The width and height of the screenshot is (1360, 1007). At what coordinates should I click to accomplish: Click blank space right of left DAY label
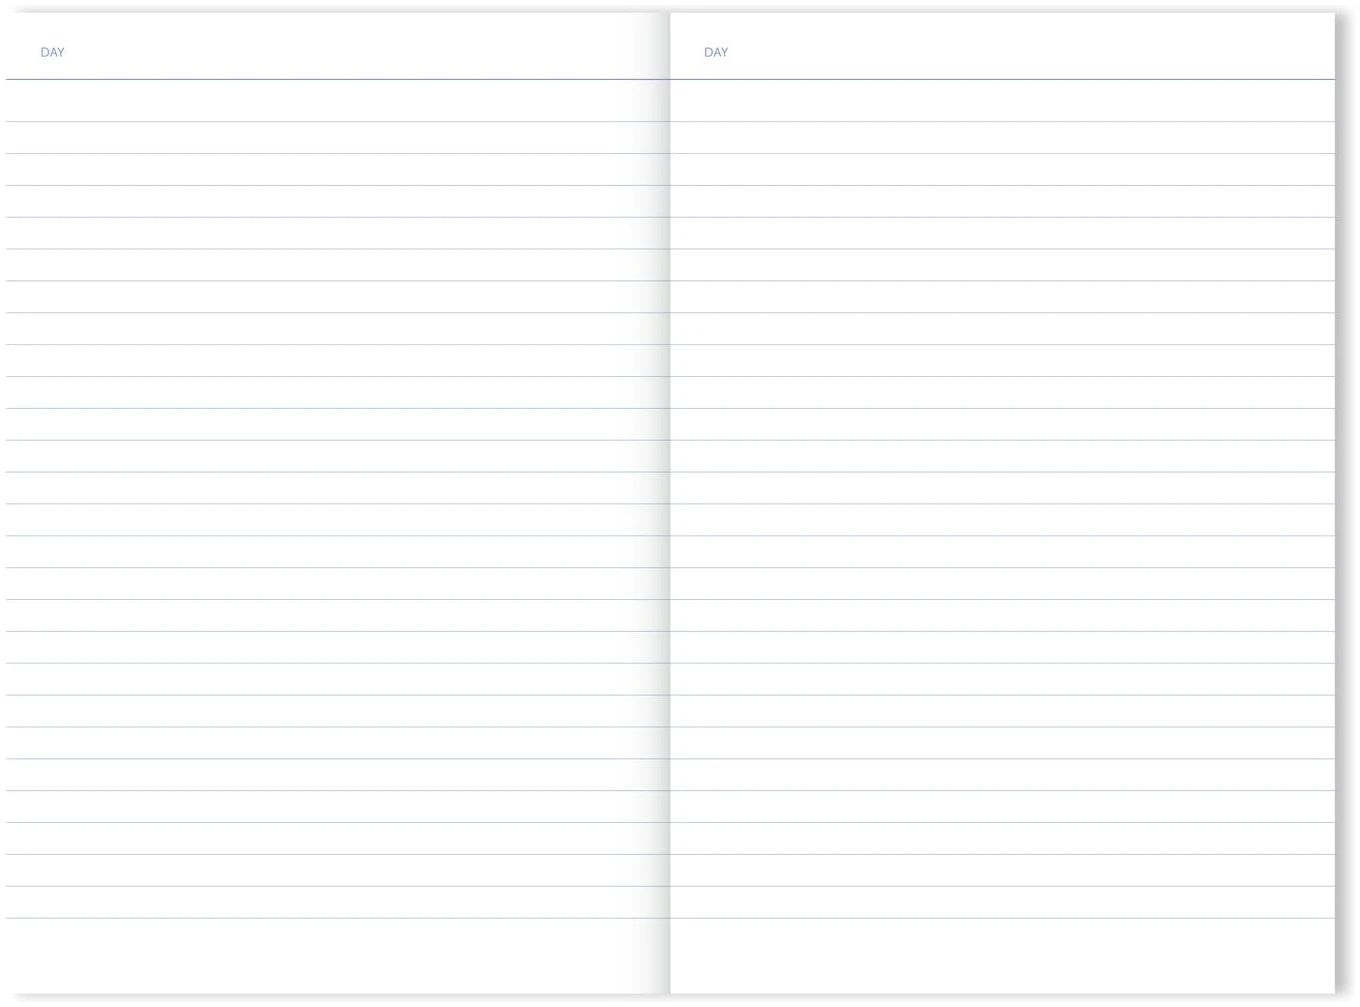click(360, 52)
